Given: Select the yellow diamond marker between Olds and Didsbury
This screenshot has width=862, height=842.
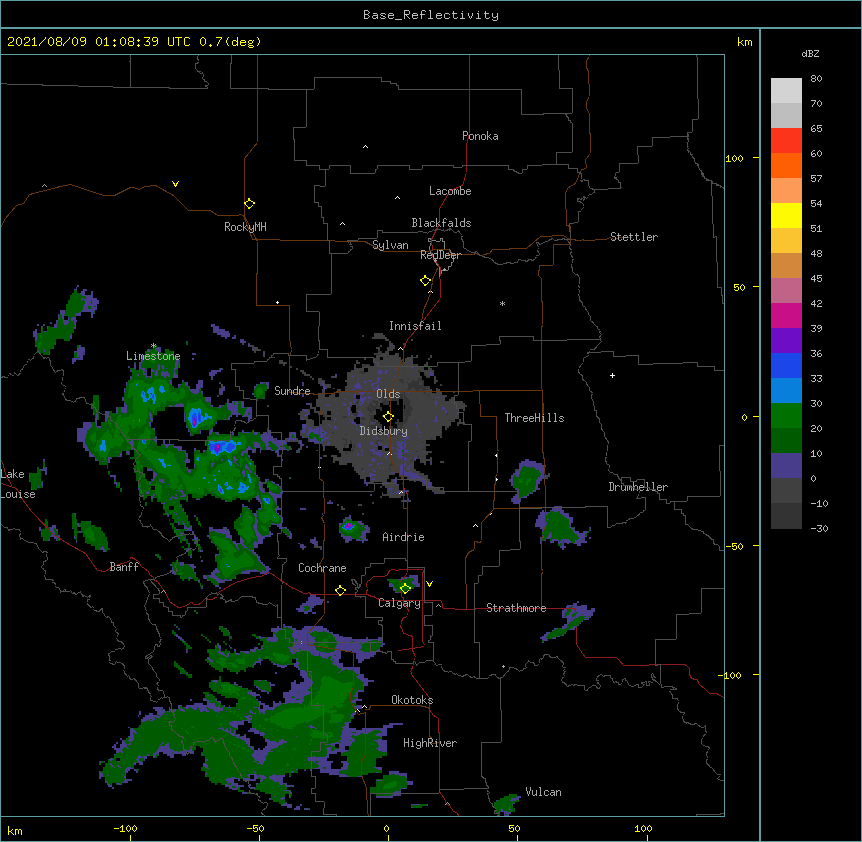Looking at the screenshot, I should [388, 416].
